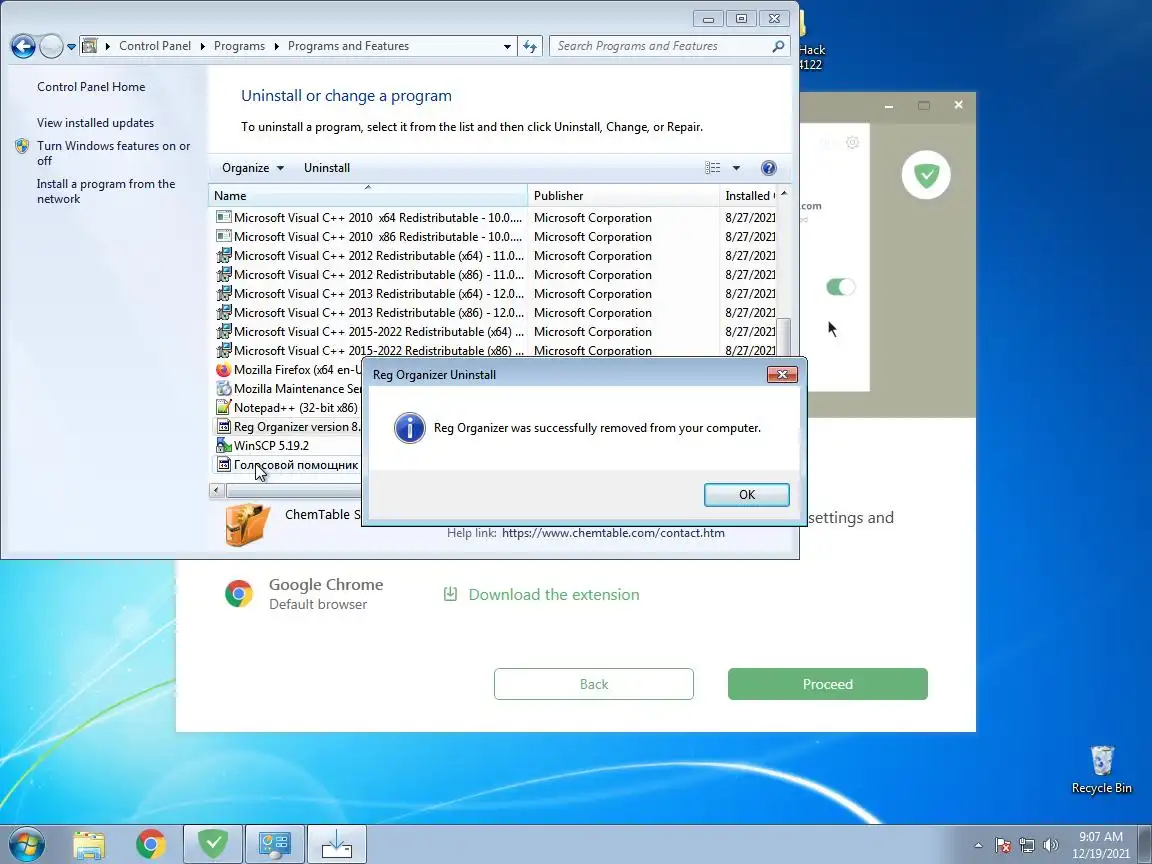This screenshot has height=864, width=1152.
Task: Click the list vertical scrollbar up arrow
Action: coord(784,194)
